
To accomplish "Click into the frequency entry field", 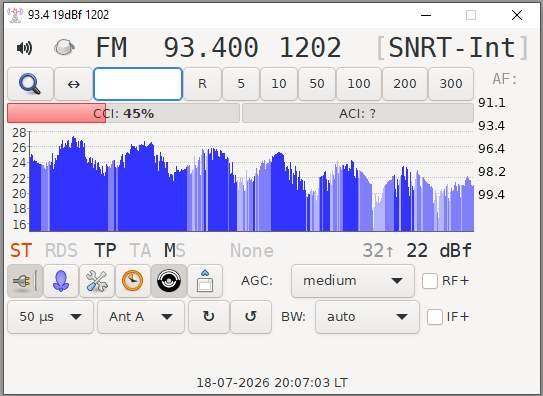I will click(x=138, y=84).
